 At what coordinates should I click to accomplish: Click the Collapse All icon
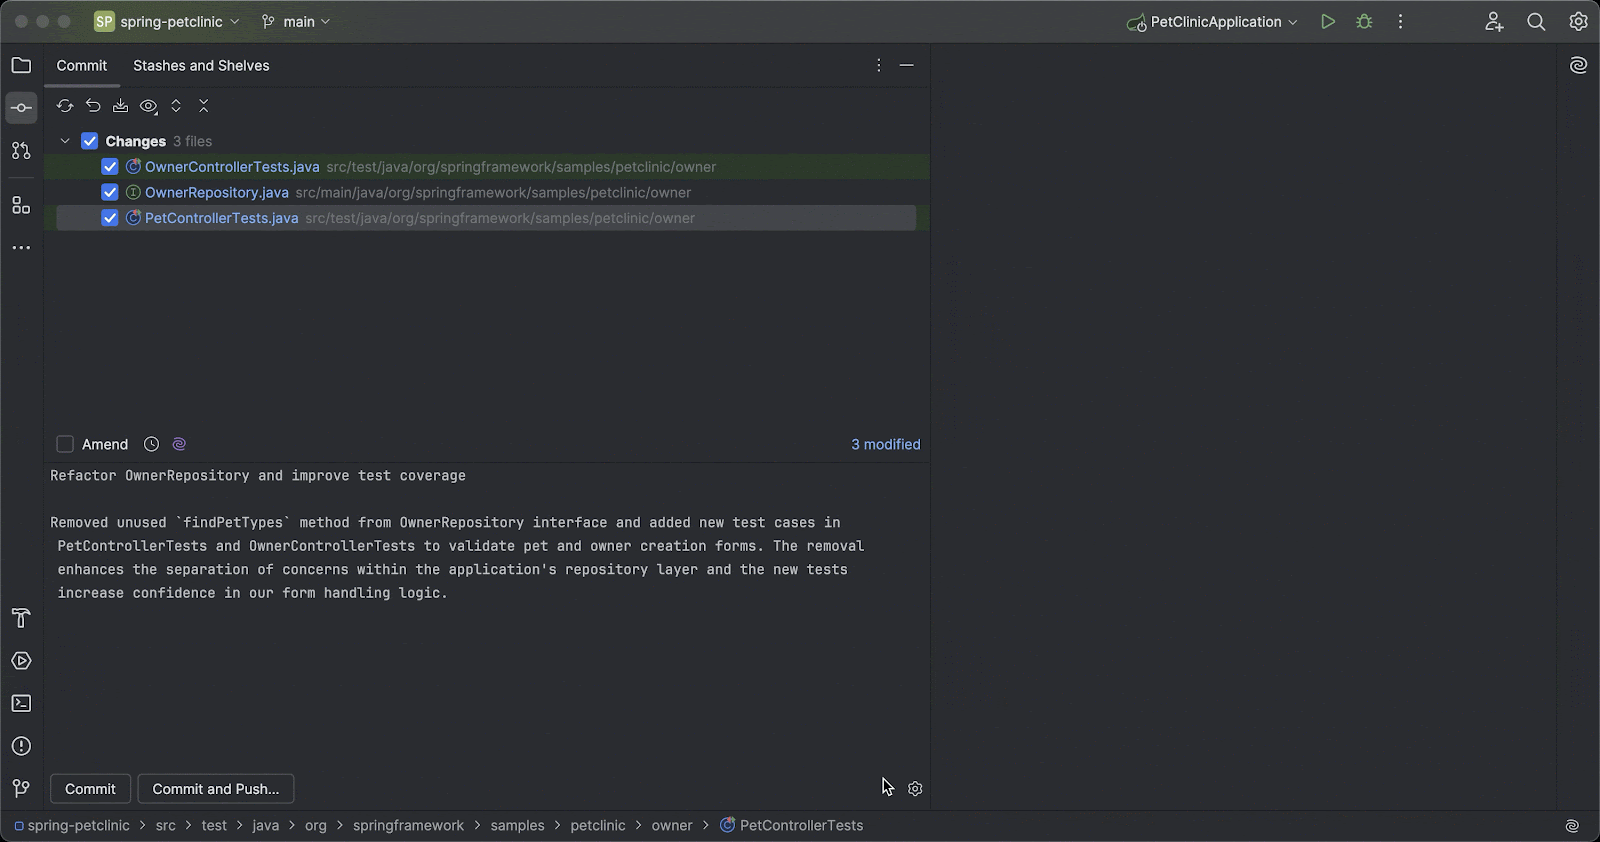click(x=204, y=106)
